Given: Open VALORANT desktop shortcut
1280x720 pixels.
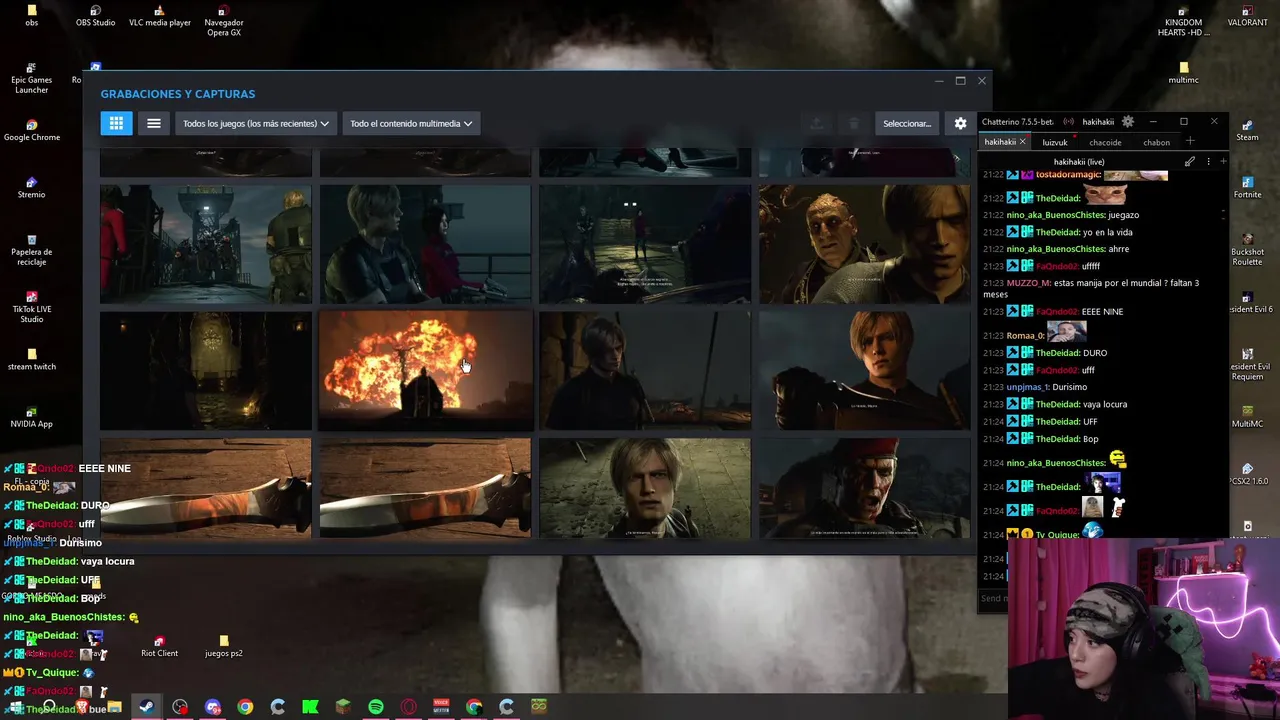Looking at the screenshot, I should tap(1248, 16).
